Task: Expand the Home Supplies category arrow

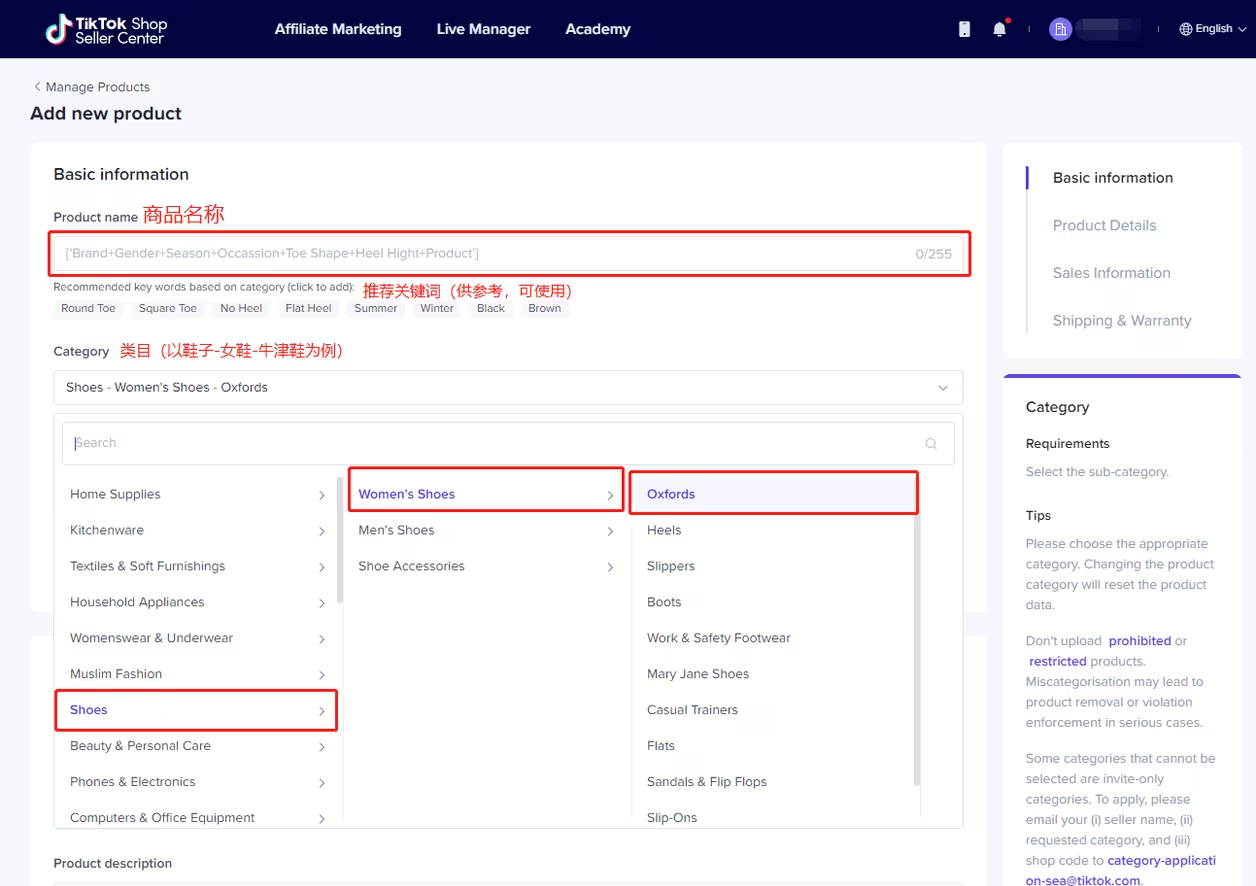Action: click(x=321, y=495)
